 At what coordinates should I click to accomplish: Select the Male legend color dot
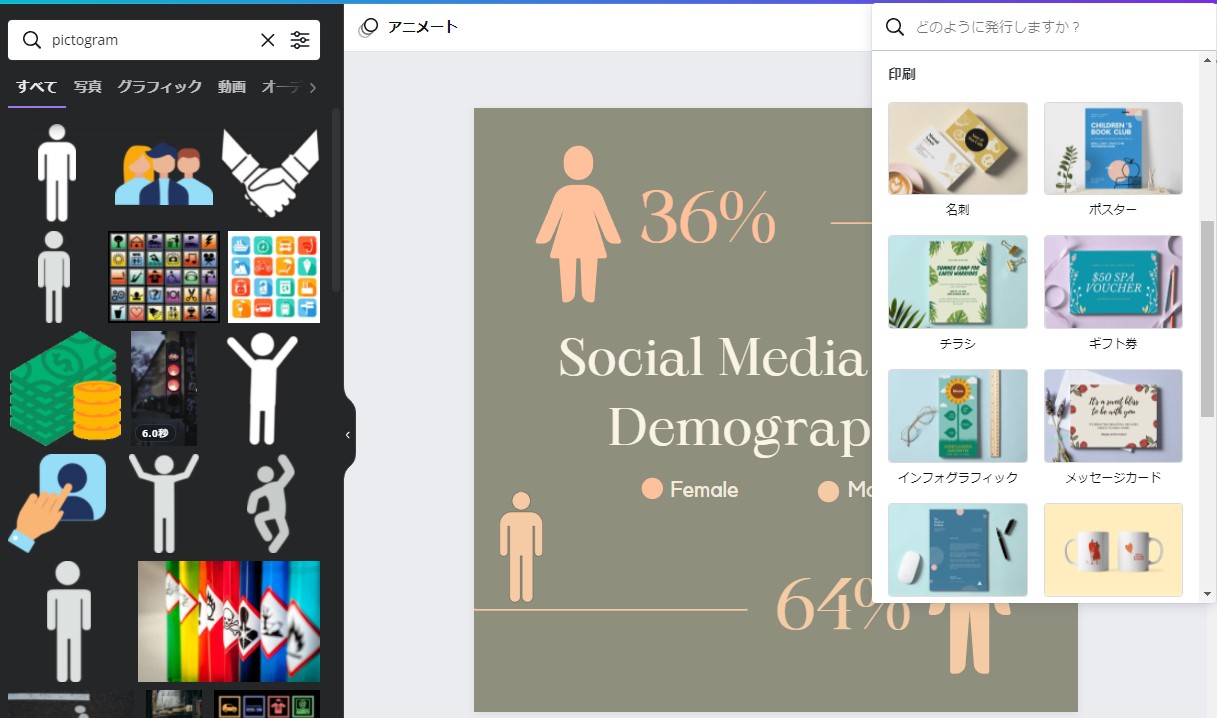(x=828, y=491)
